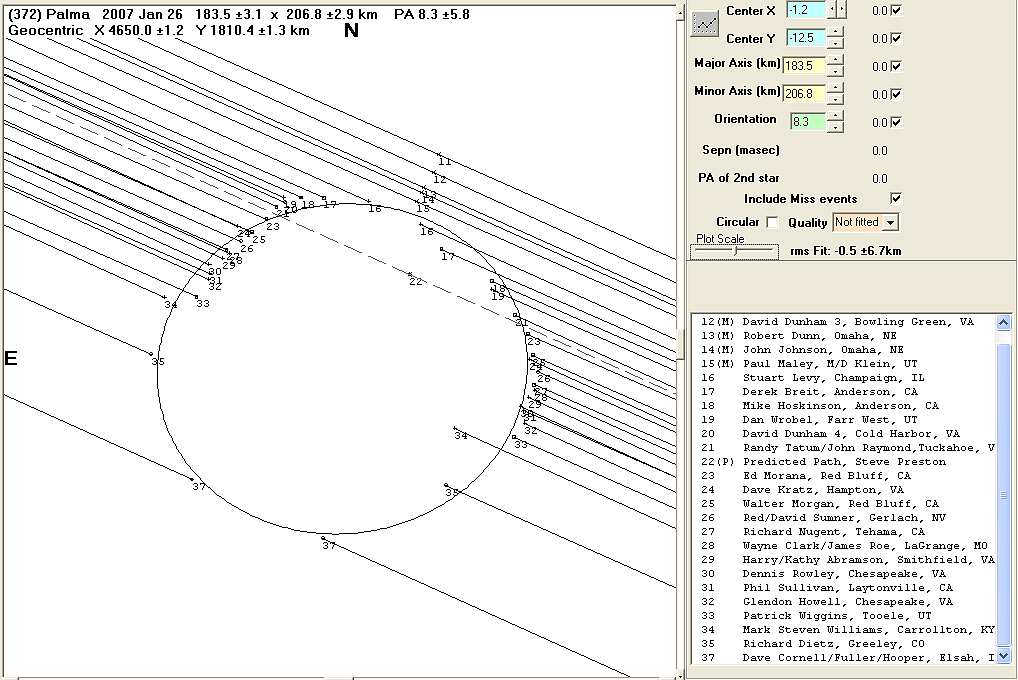
Task: Select observer row 18 Mike Hoskinson
Action: 843,405
